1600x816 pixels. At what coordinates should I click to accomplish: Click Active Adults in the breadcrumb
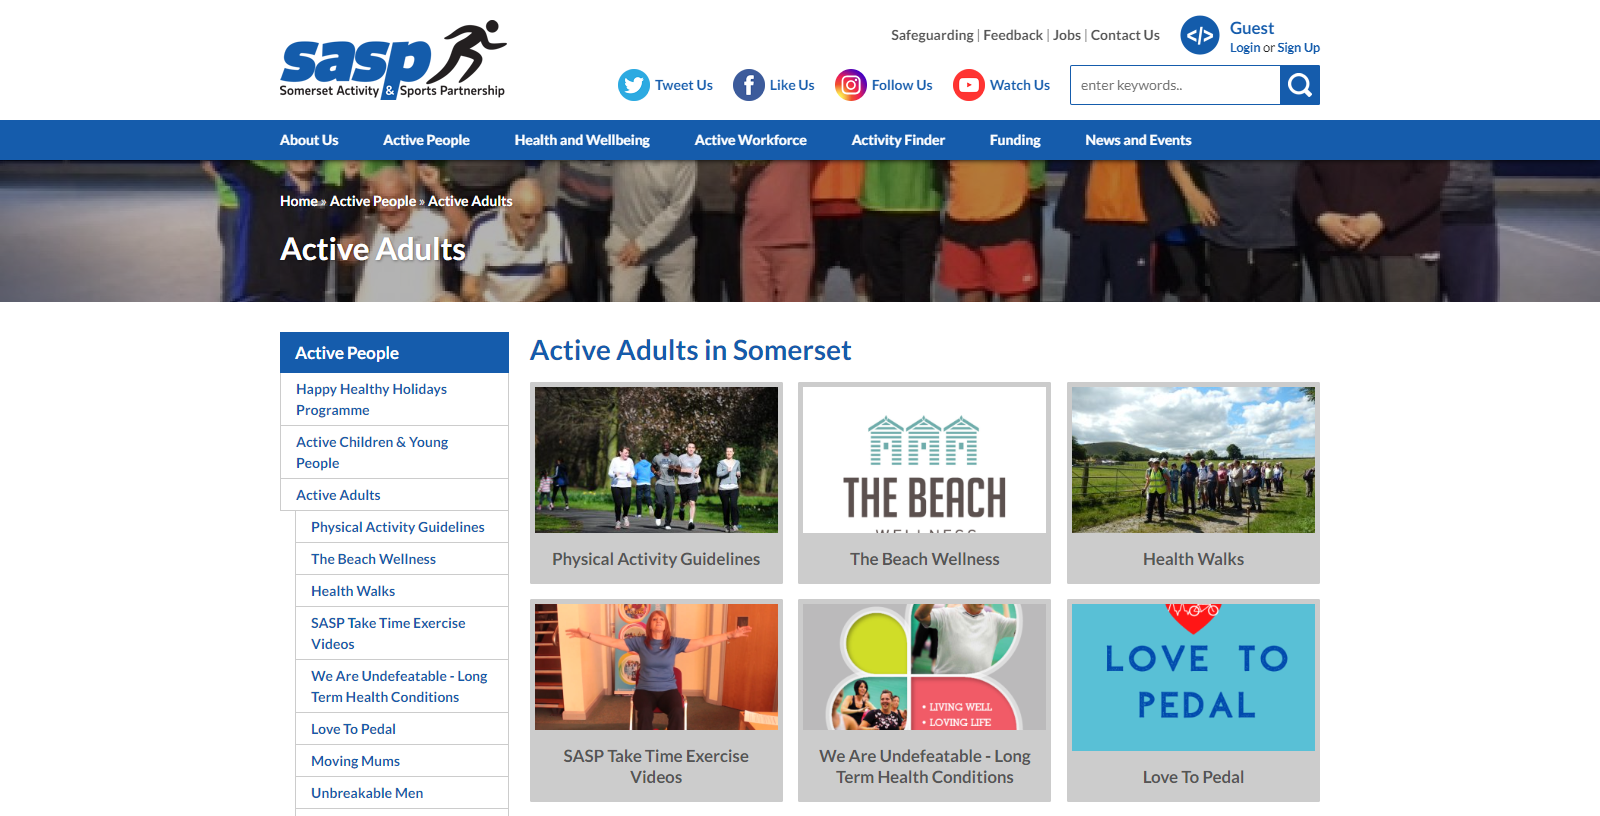point(470,201)
